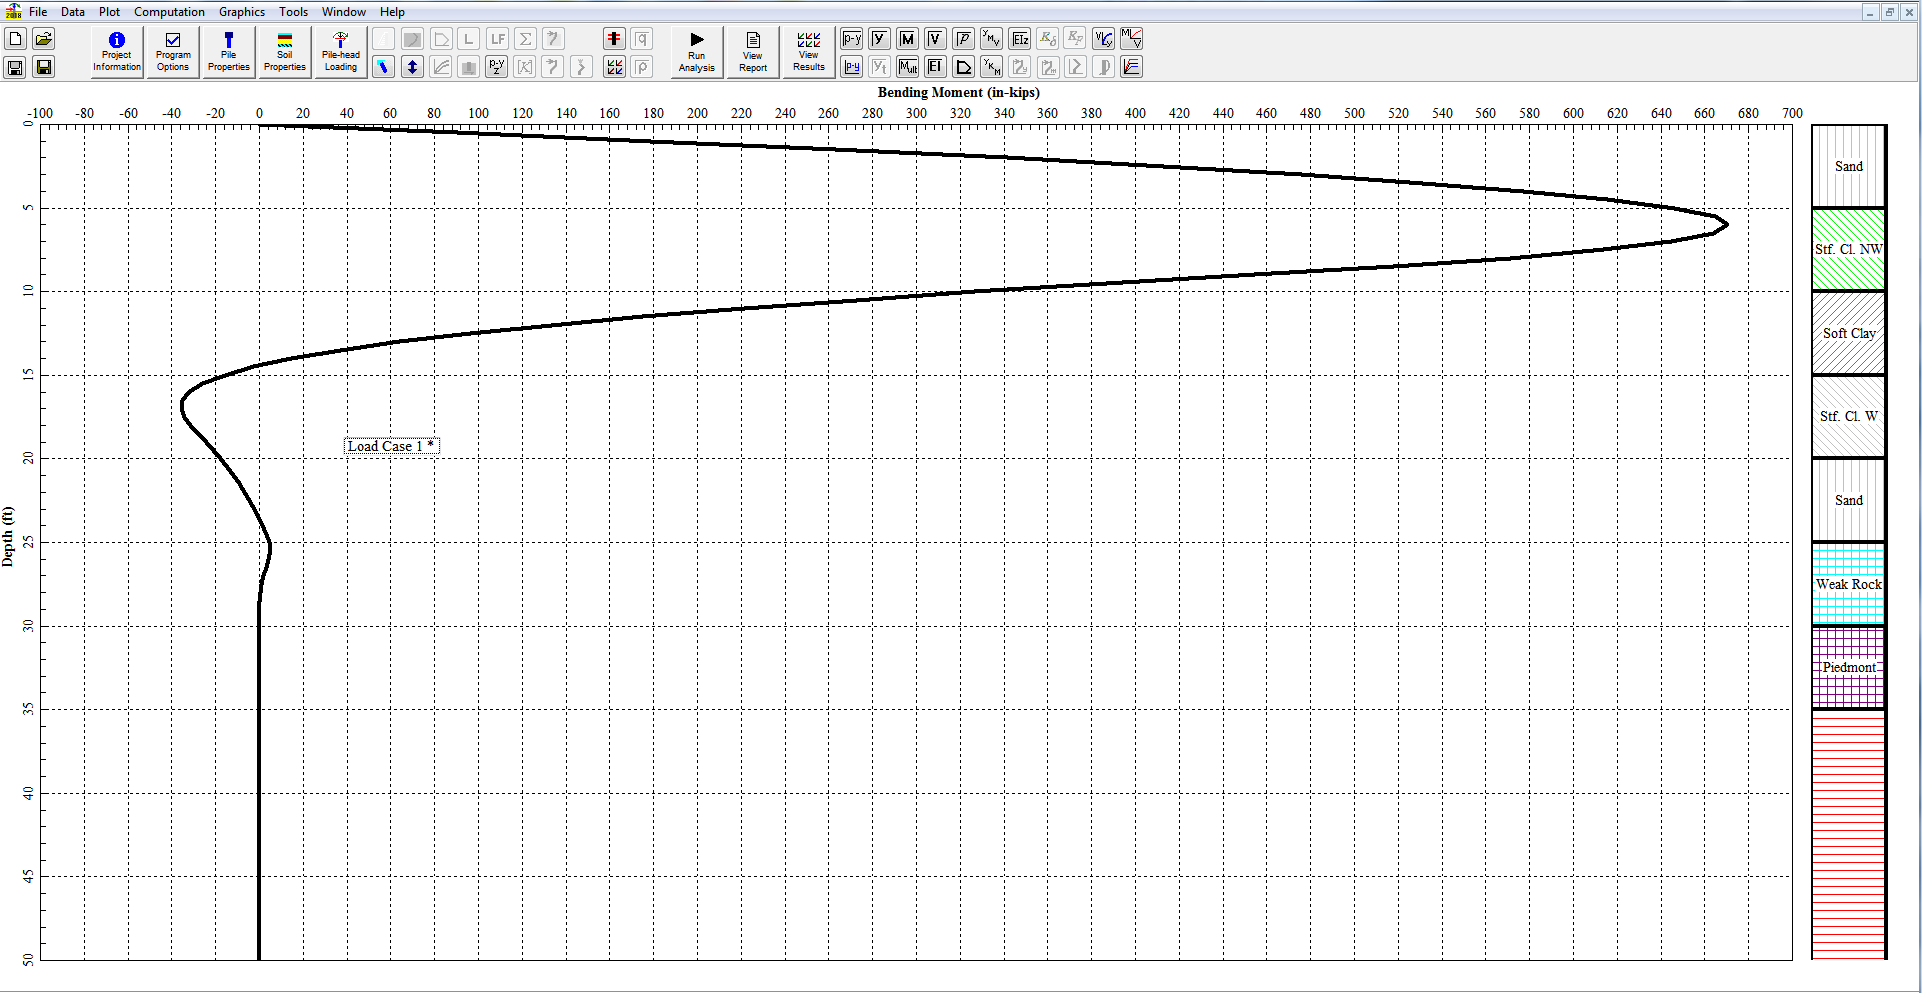Show the lateral deflection y plot icon

pos(879,39)
